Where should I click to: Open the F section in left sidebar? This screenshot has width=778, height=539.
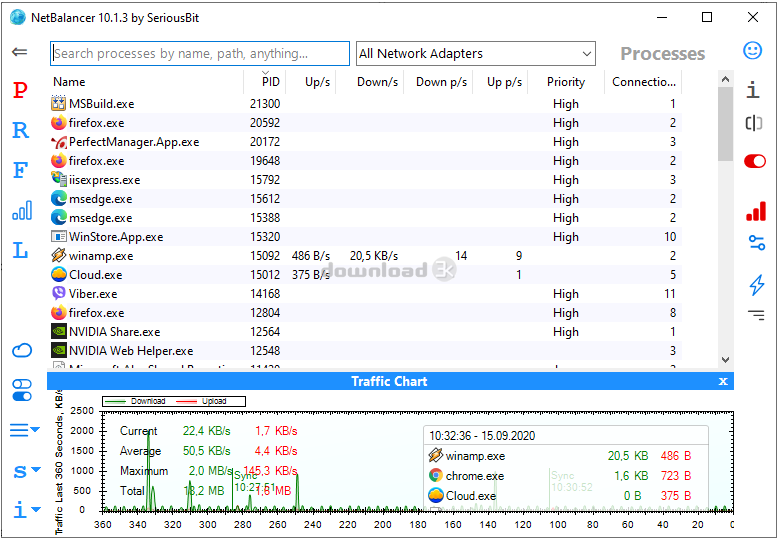point(20,170)
